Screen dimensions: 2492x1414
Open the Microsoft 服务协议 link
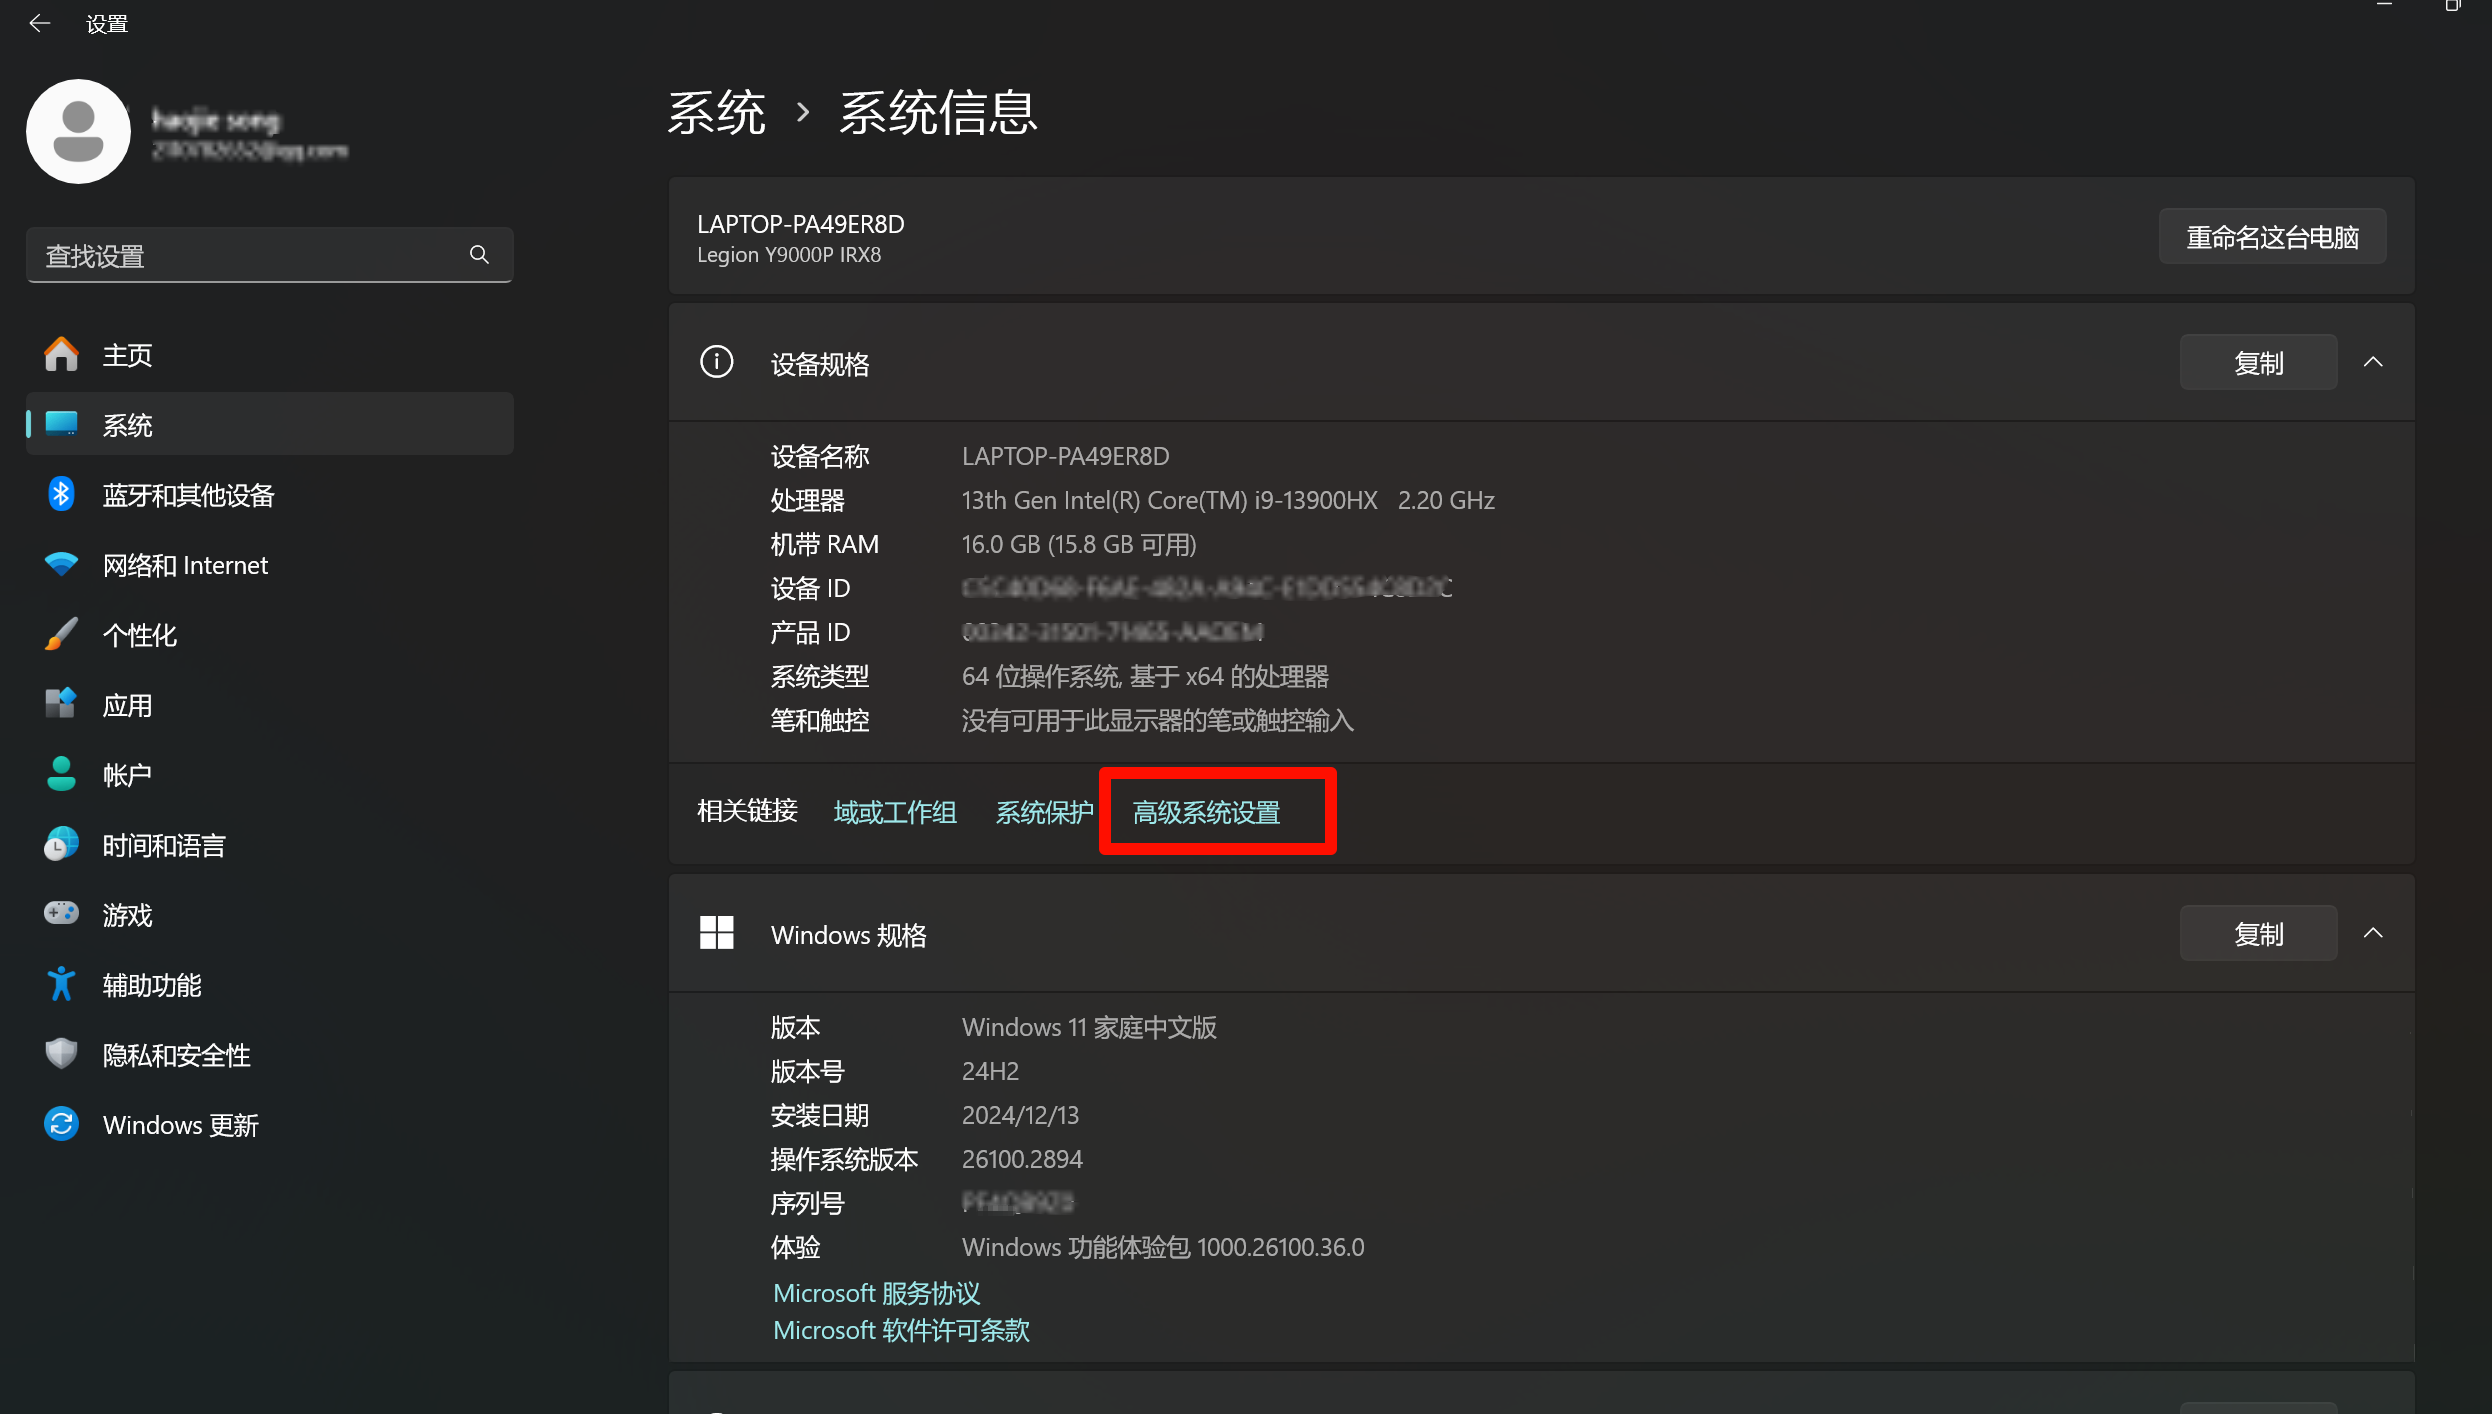875,1292
